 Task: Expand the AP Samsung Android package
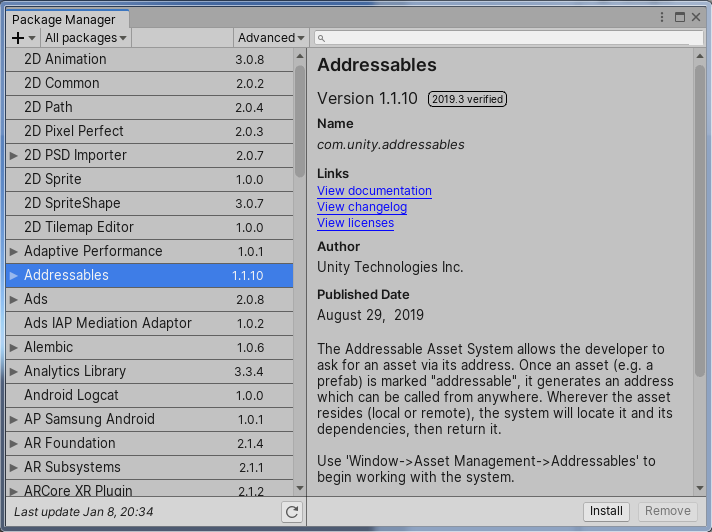click(x=14, y=420)
